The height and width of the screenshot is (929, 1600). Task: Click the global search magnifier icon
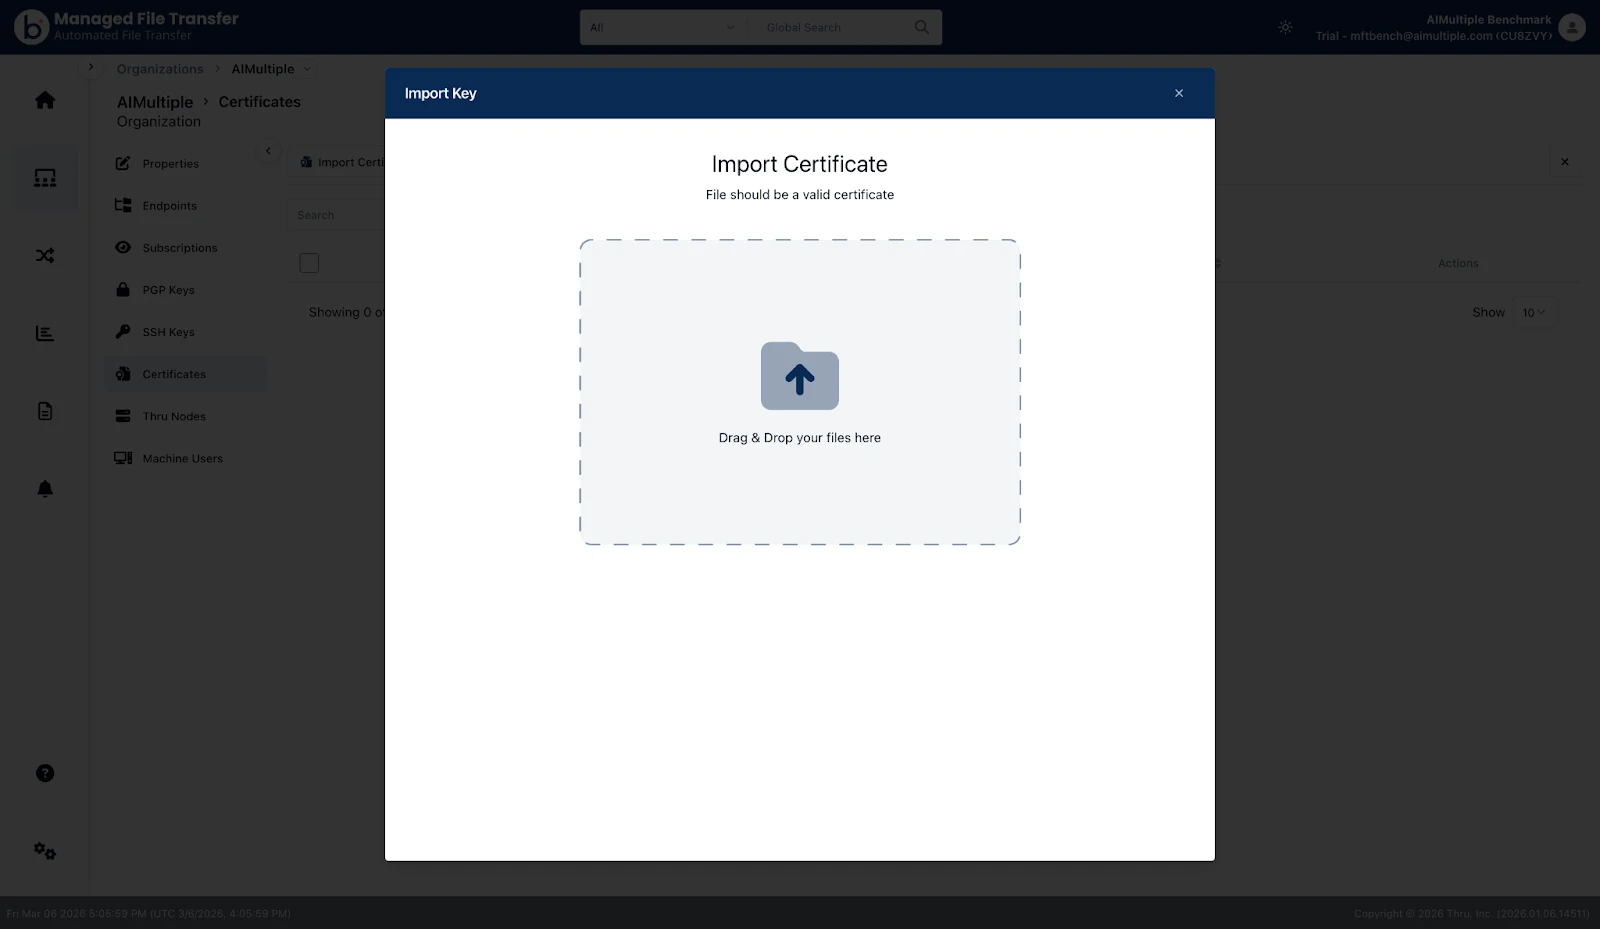click(922, 27)
